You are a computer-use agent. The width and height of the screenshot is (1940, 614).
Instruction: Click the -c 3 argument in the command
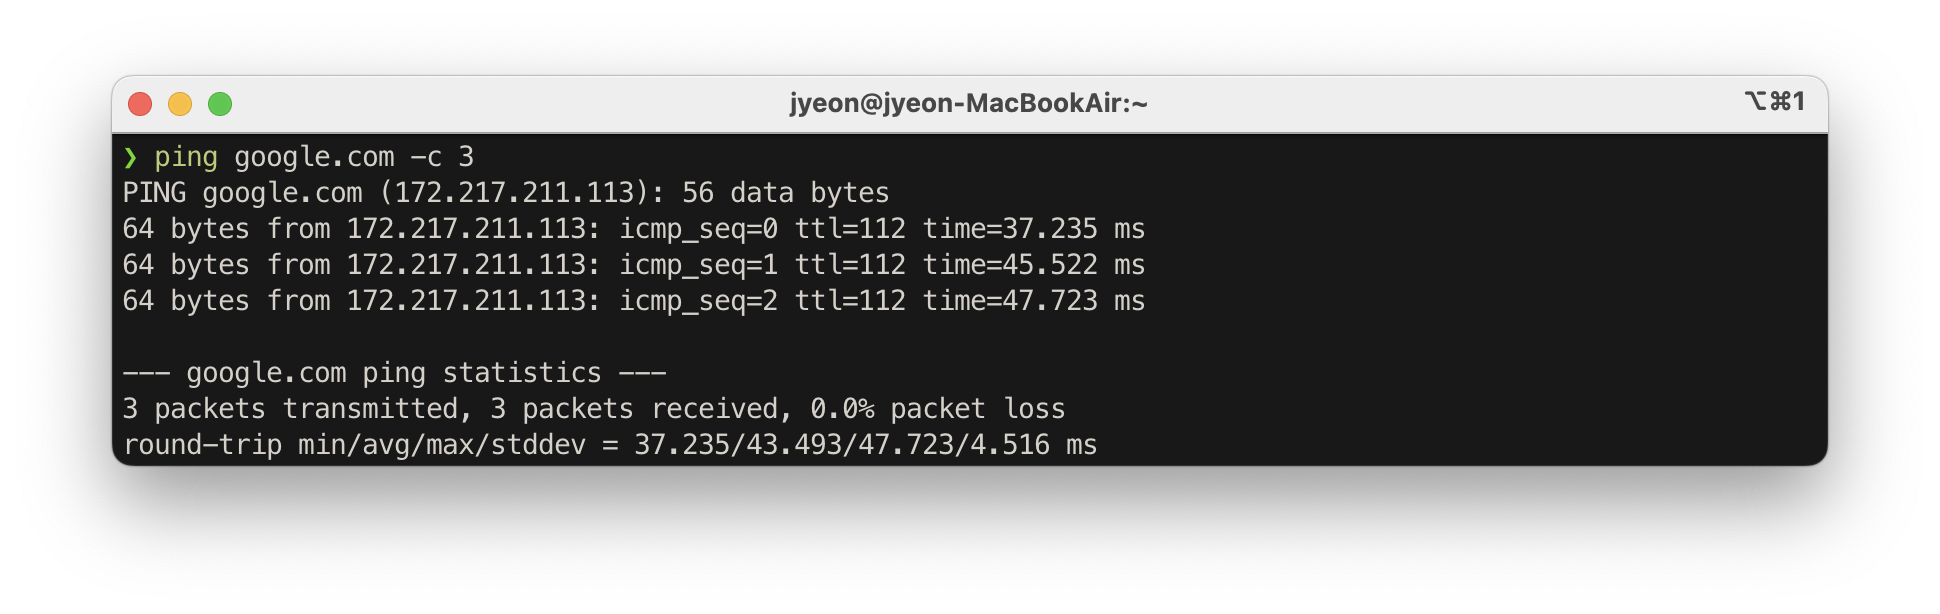pos(442,157)
